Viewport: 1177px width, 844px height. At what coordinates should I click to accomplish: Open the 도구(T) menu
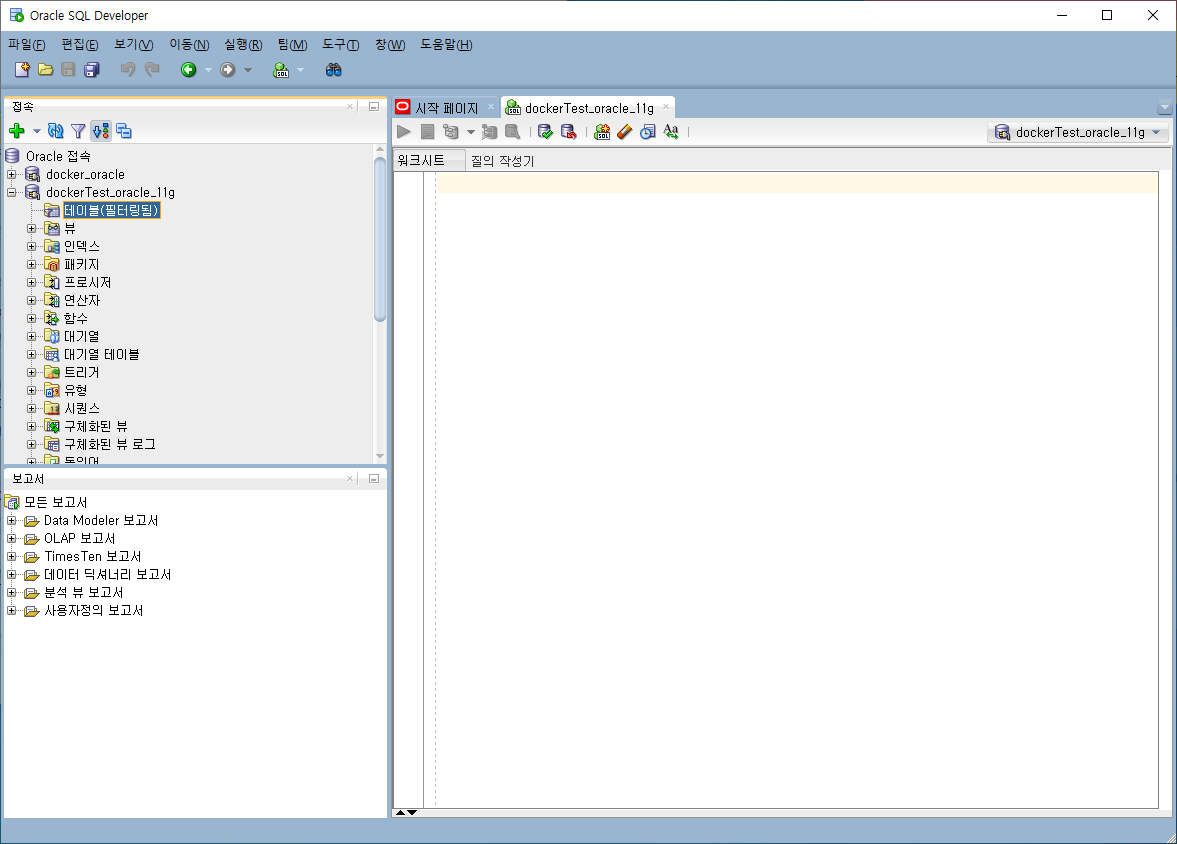tap(341, 45)
